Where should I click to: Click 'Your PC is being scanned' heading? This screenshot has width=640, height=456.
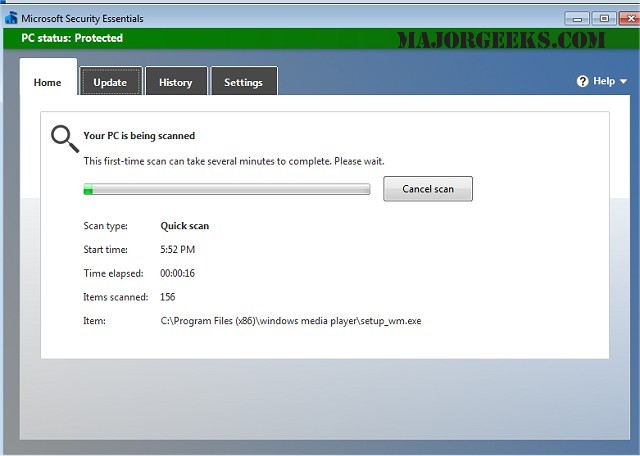(x=139, y=136)
